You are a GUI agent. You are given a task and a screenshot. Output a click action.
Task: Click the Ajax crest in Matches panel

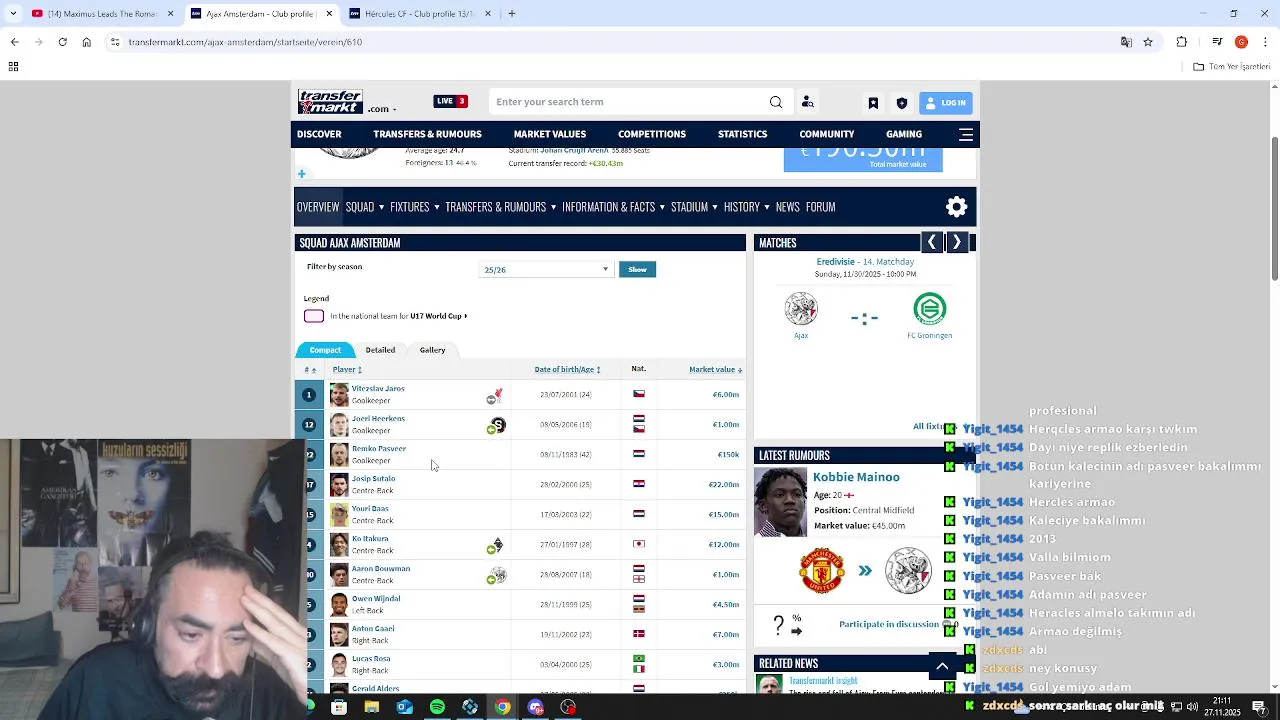point(801,309)
